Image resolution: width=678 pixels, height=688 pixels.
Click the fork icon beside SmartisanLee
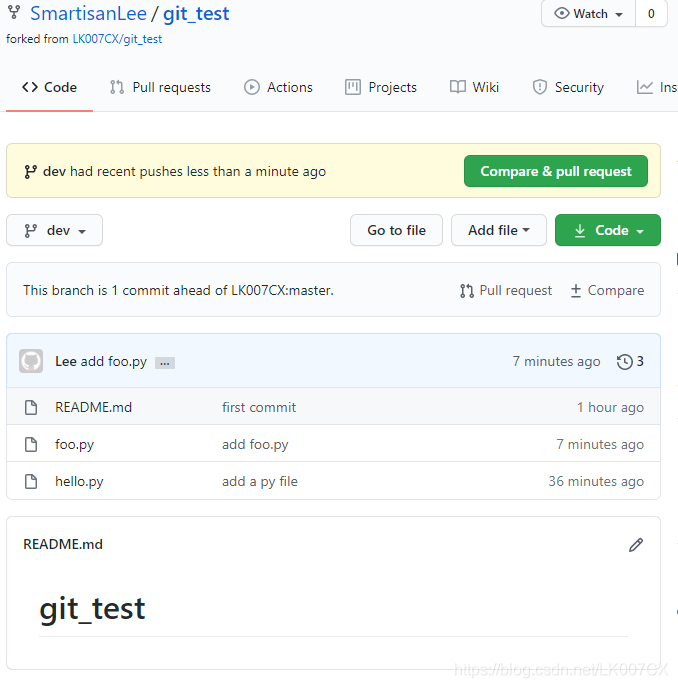[x=14, y=13]
